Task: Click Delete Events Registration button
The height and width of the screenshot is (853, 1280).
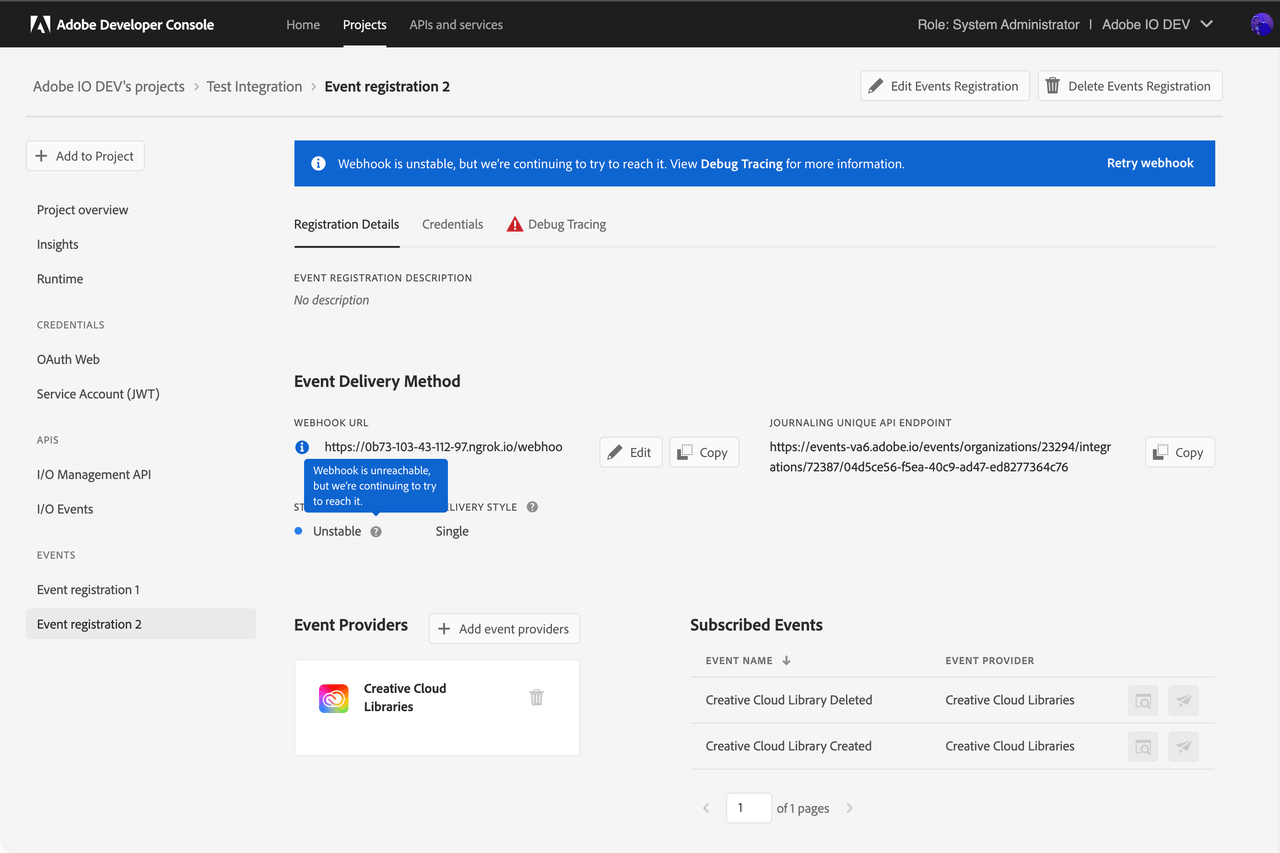Action: click(1130, 86)
